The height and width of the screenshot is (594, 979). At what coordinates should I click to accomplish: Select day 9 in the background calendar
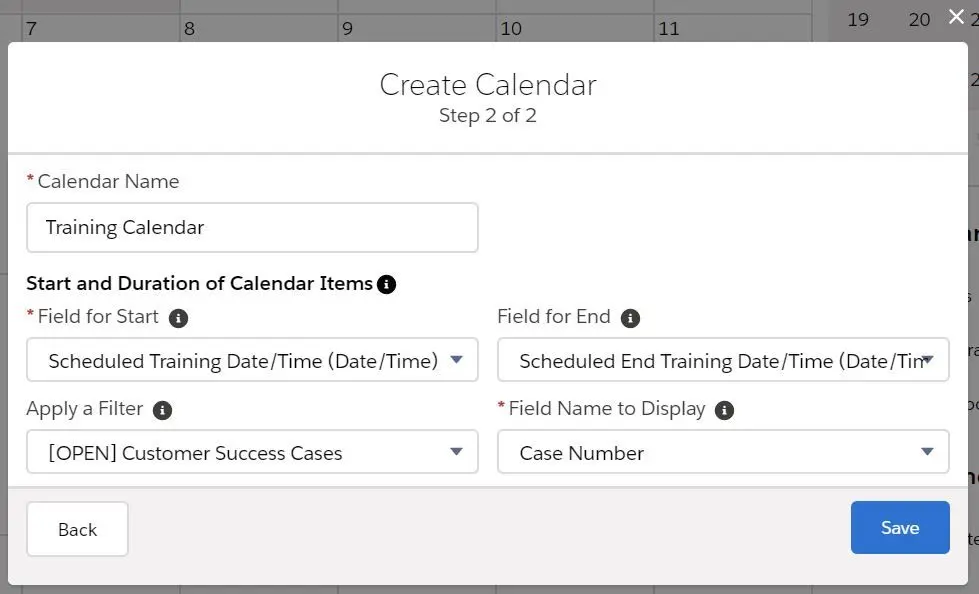(348, 29)
